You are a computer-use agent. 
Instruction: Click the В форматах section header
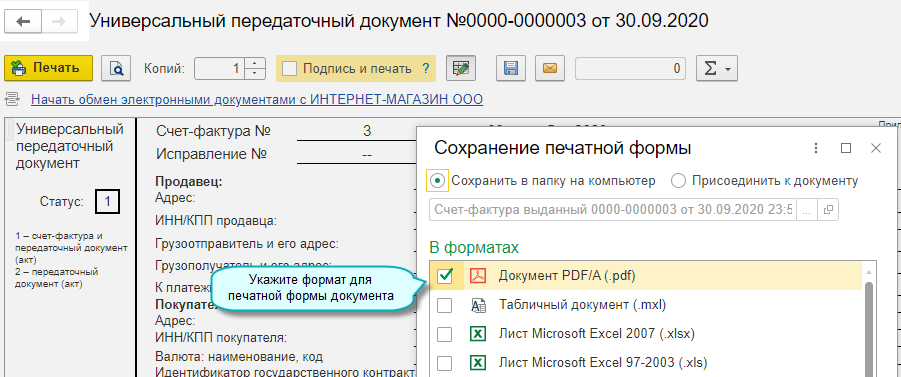coord(474,248)
